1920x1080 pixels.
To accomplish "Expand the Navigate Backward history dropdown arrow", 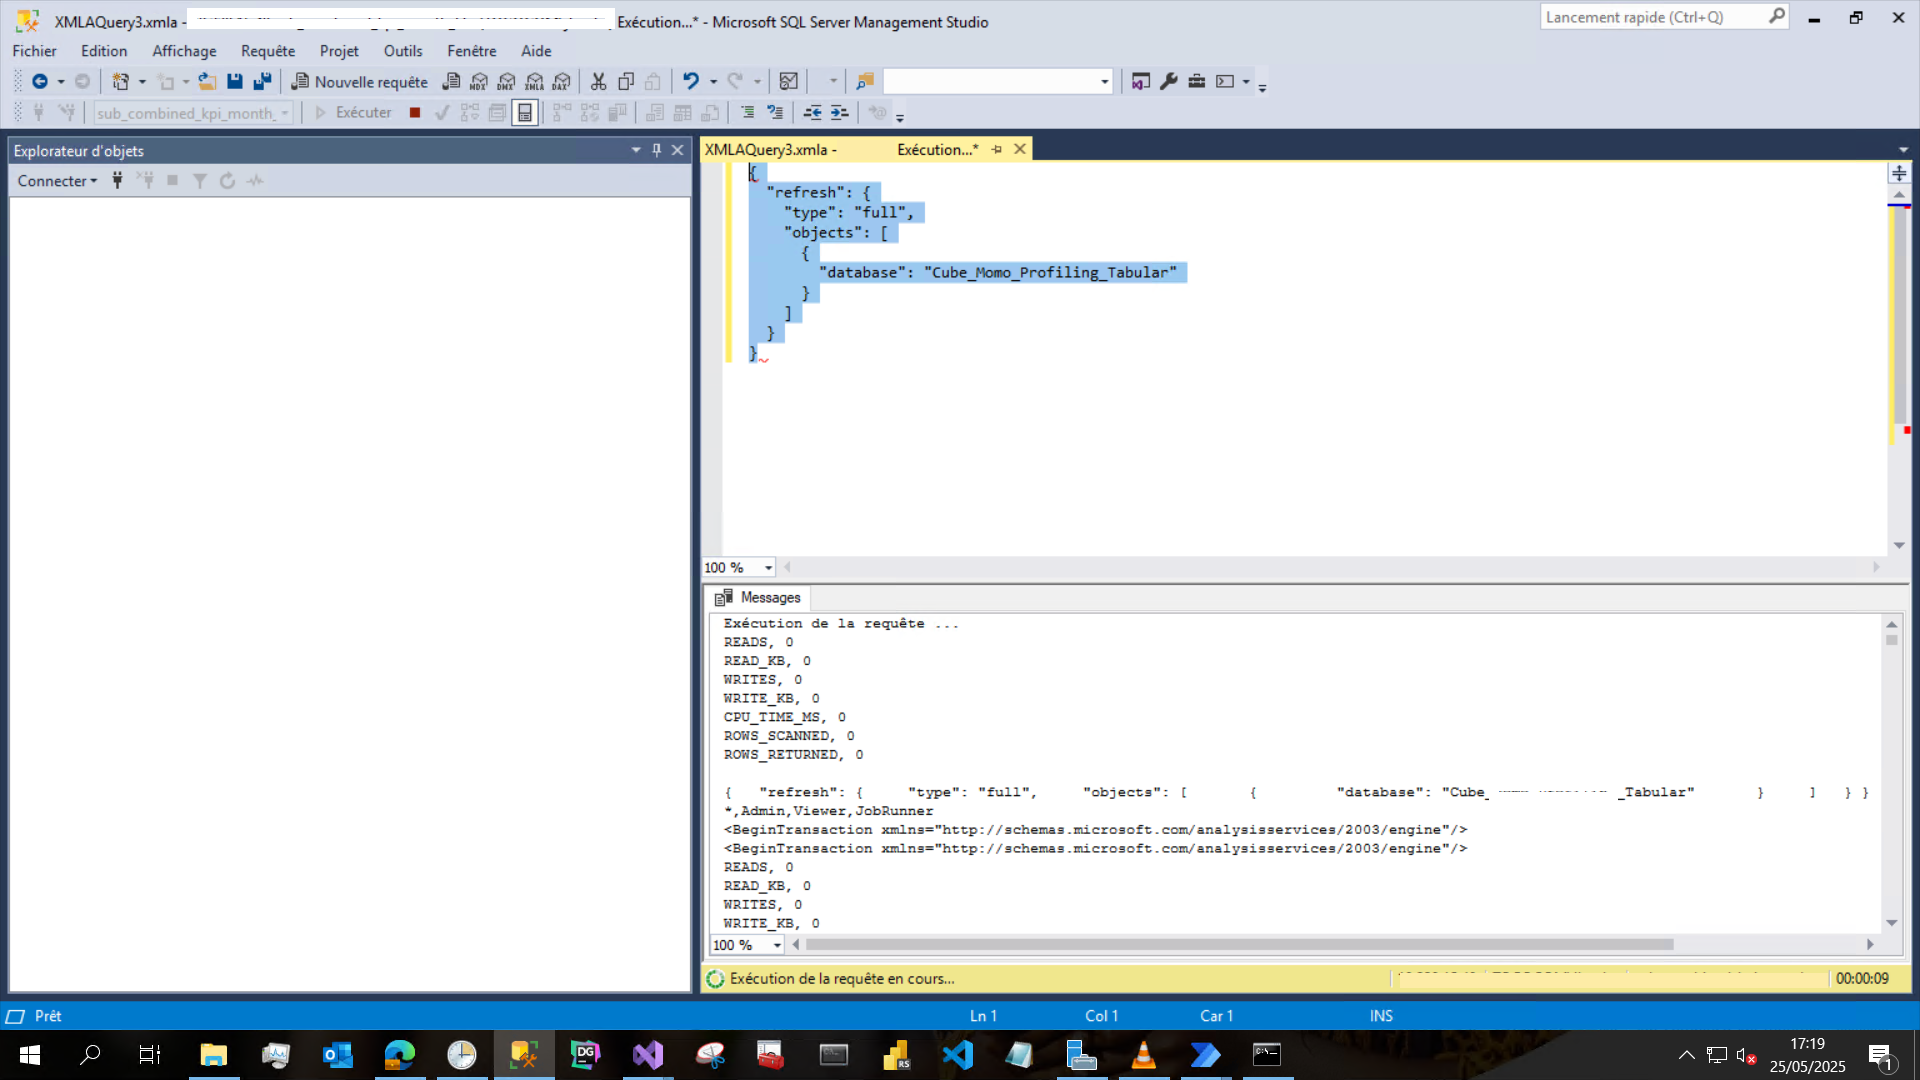I will point(61,81).
